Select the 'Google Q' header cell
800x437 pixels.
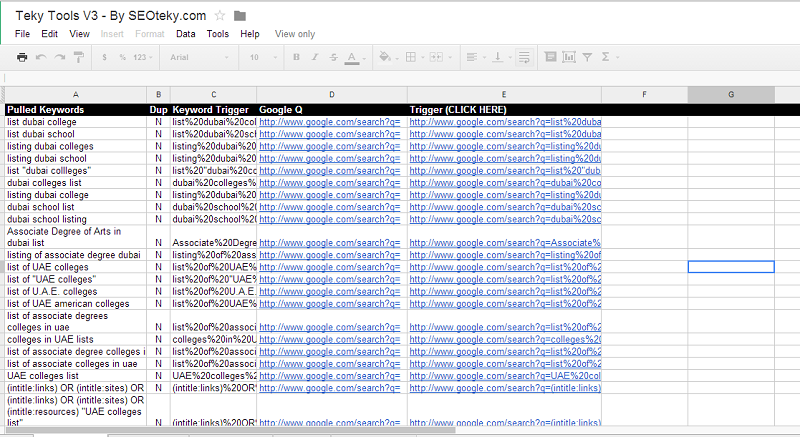coord(332,110)
